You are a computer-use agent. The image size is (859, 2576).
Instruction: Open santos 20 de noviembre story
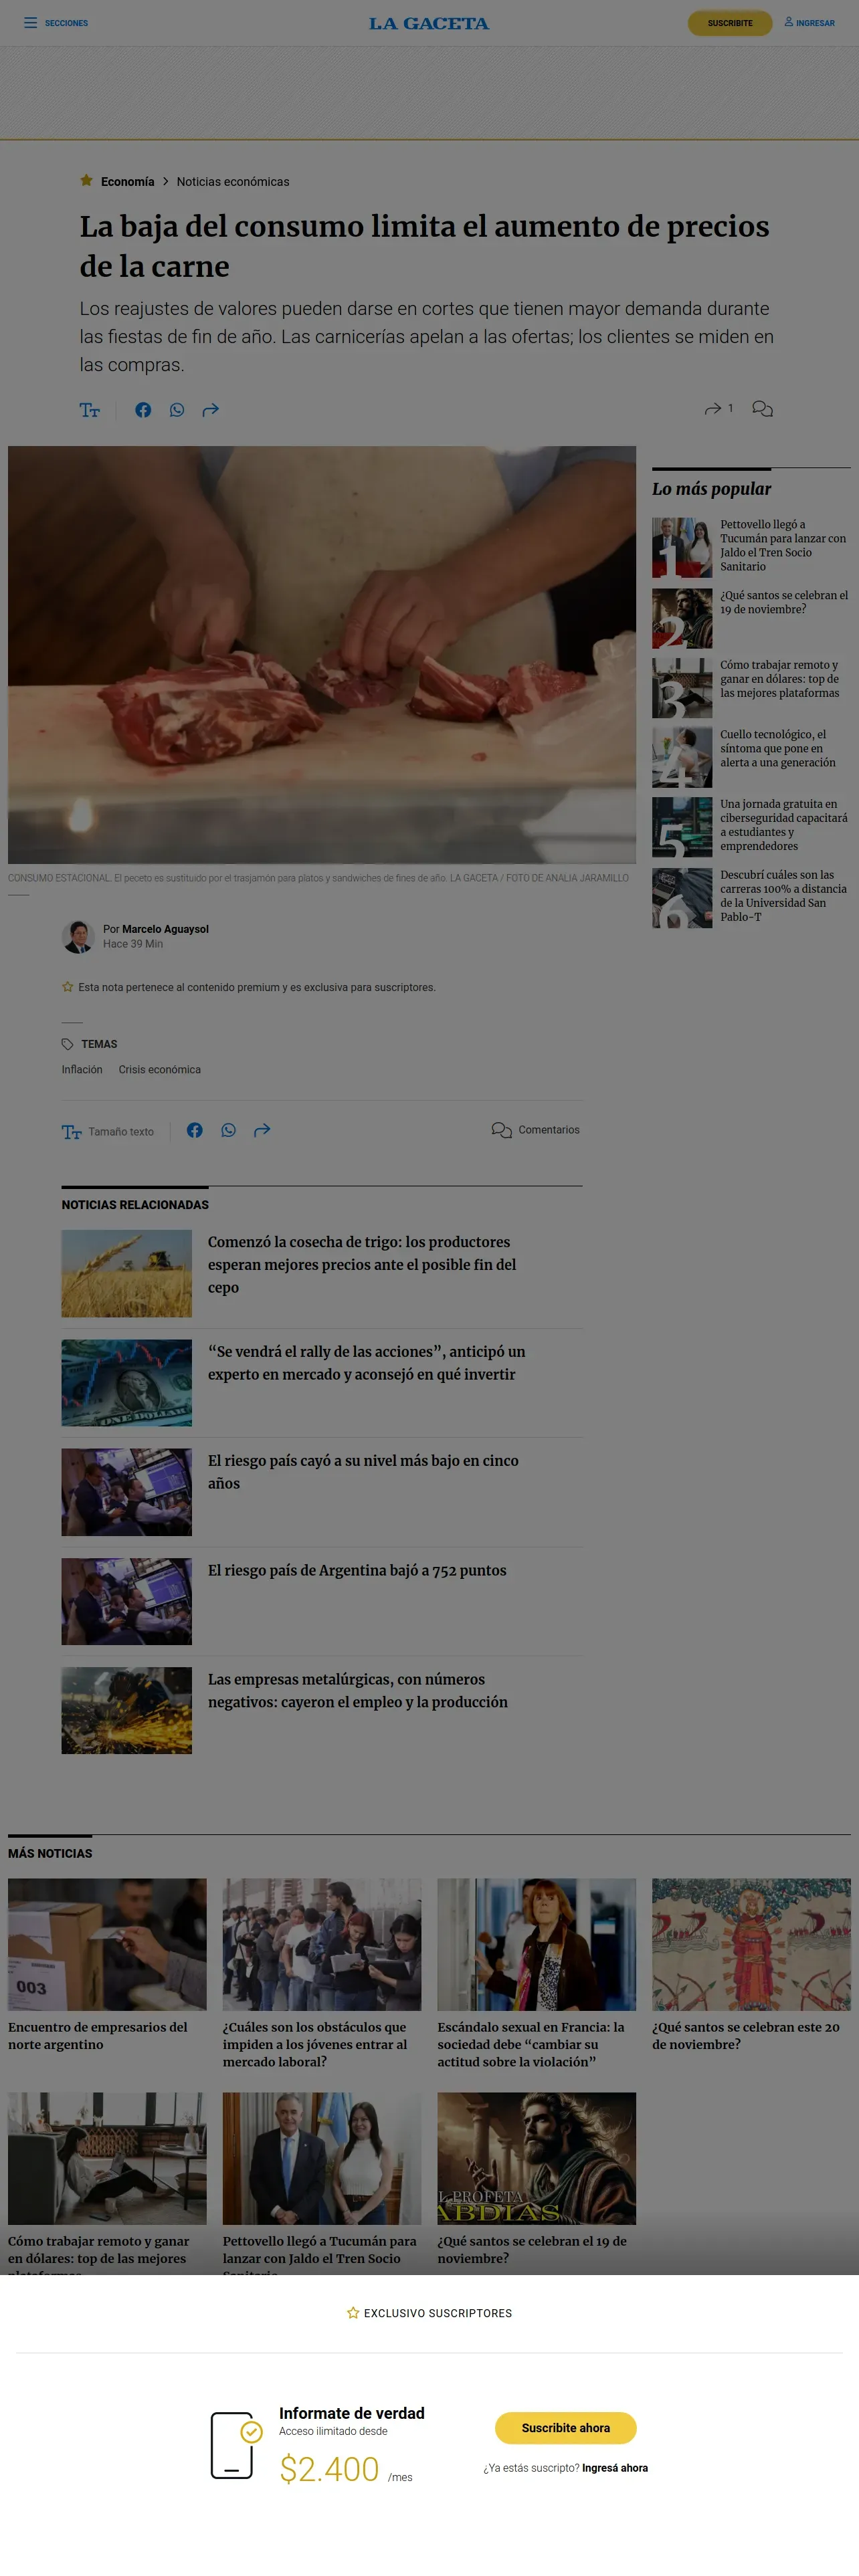tap(746, 2036)
